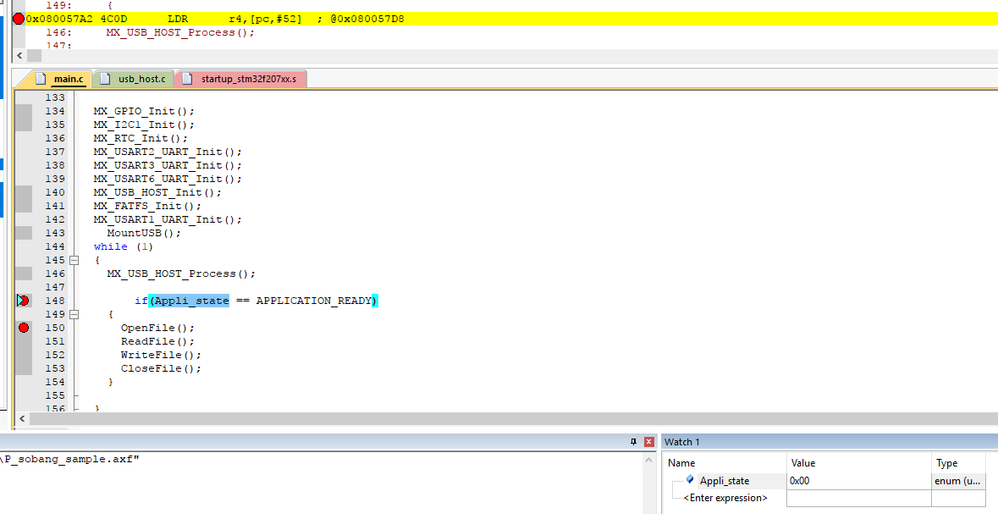998x514 pixels.
Task: Toggle breakpoint marker on line 148
Action: coord(24,300)
